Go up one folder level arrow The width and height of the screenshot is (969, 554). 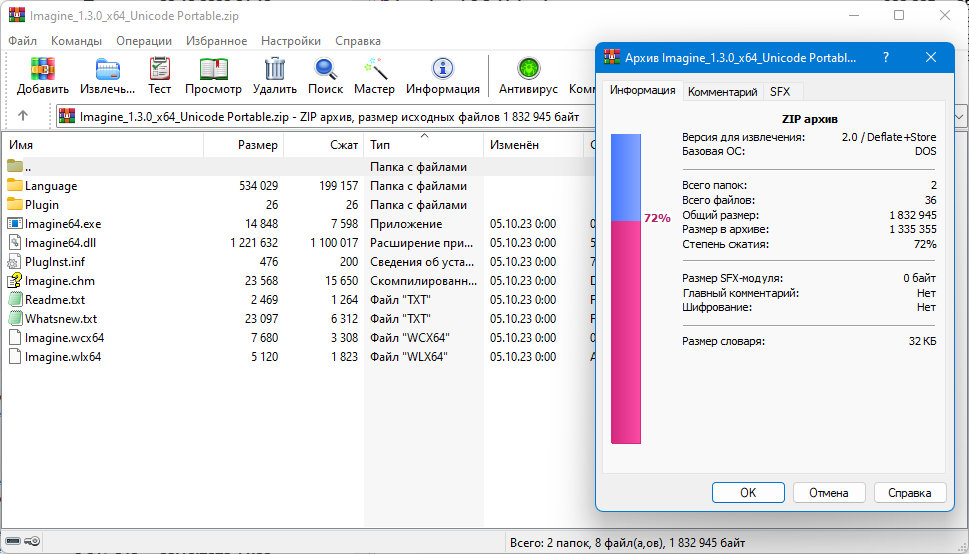point(23,116)
